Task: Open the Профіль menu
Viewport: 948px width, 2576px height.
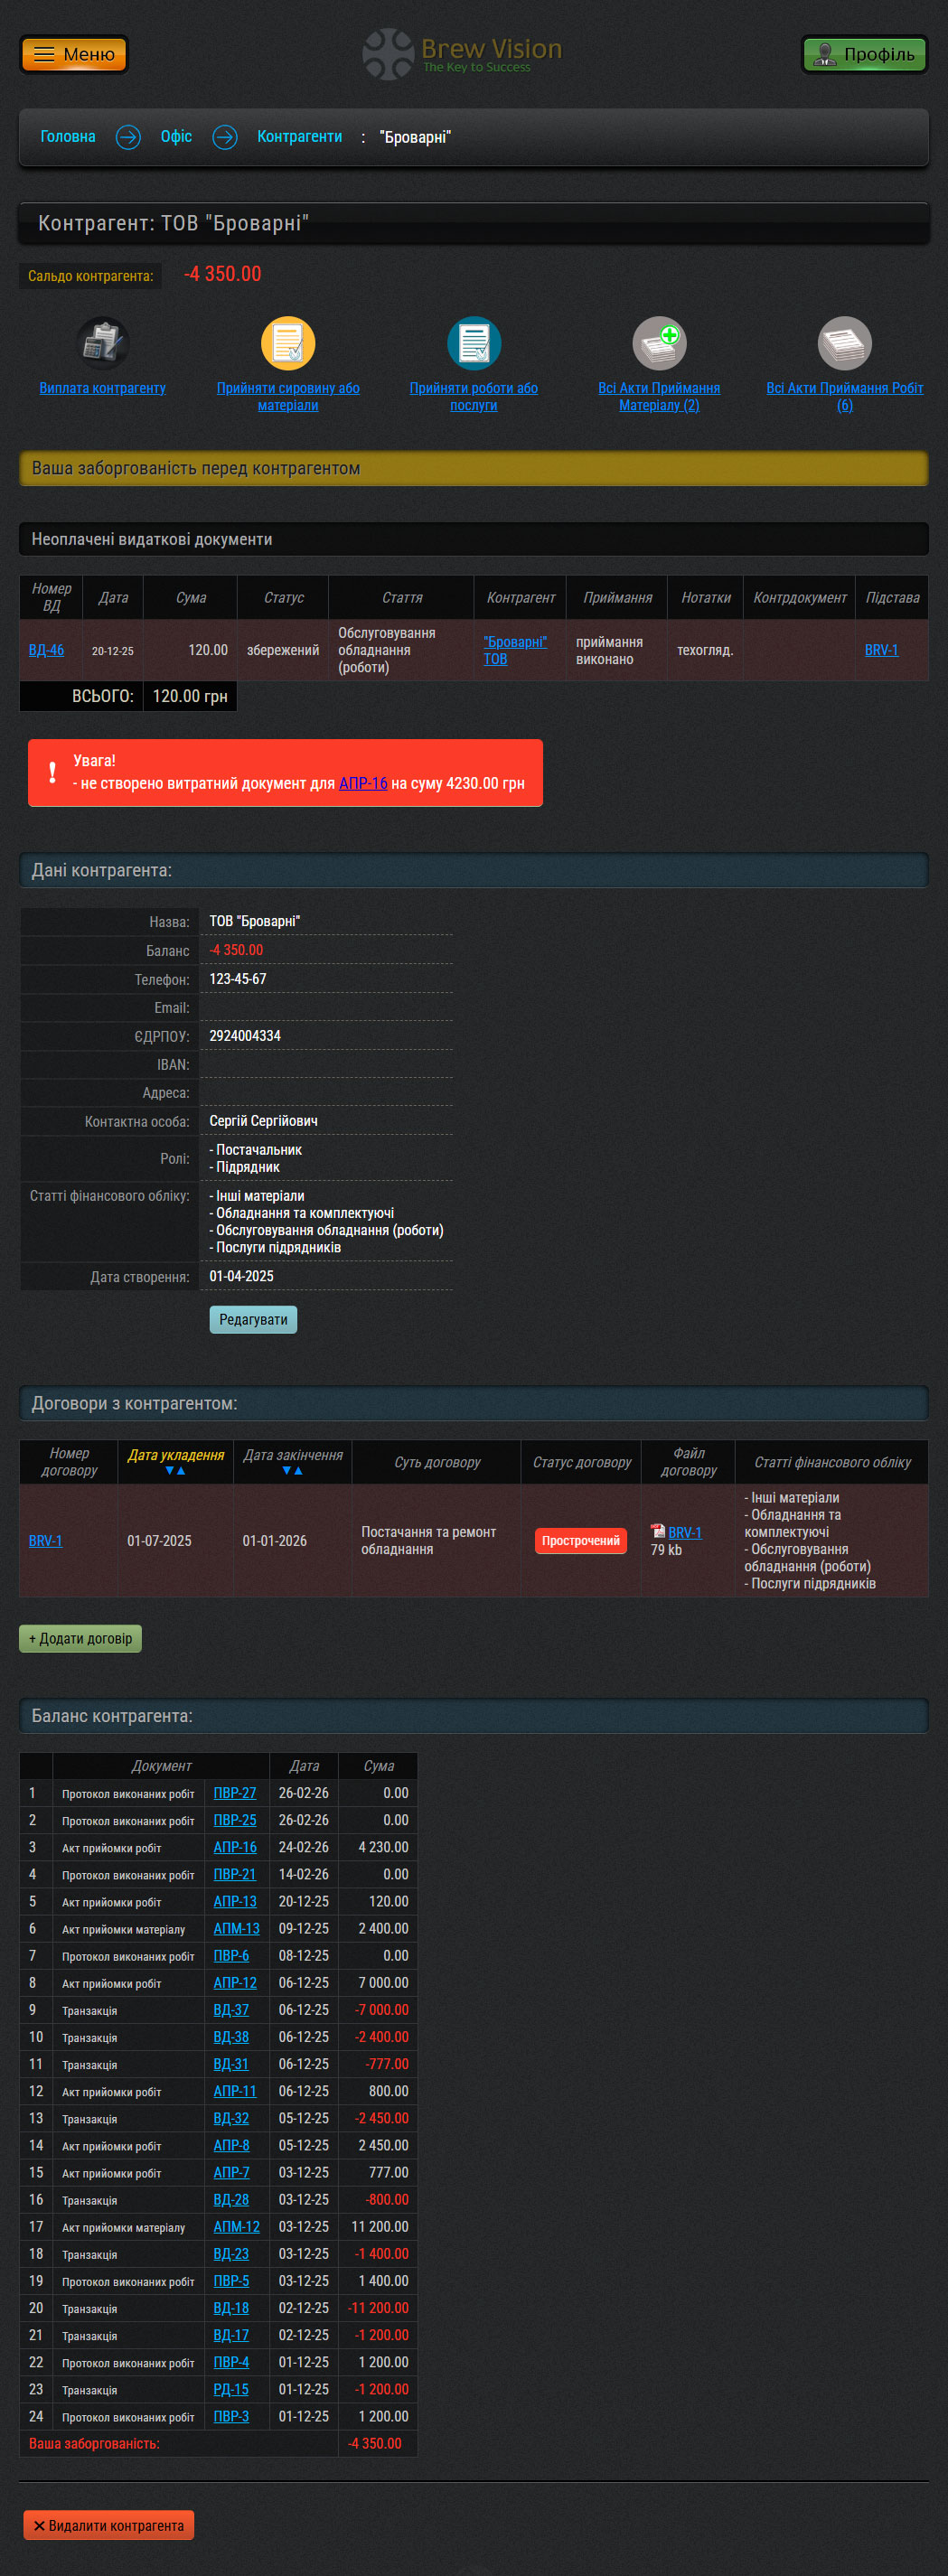Action: [864, 54]
